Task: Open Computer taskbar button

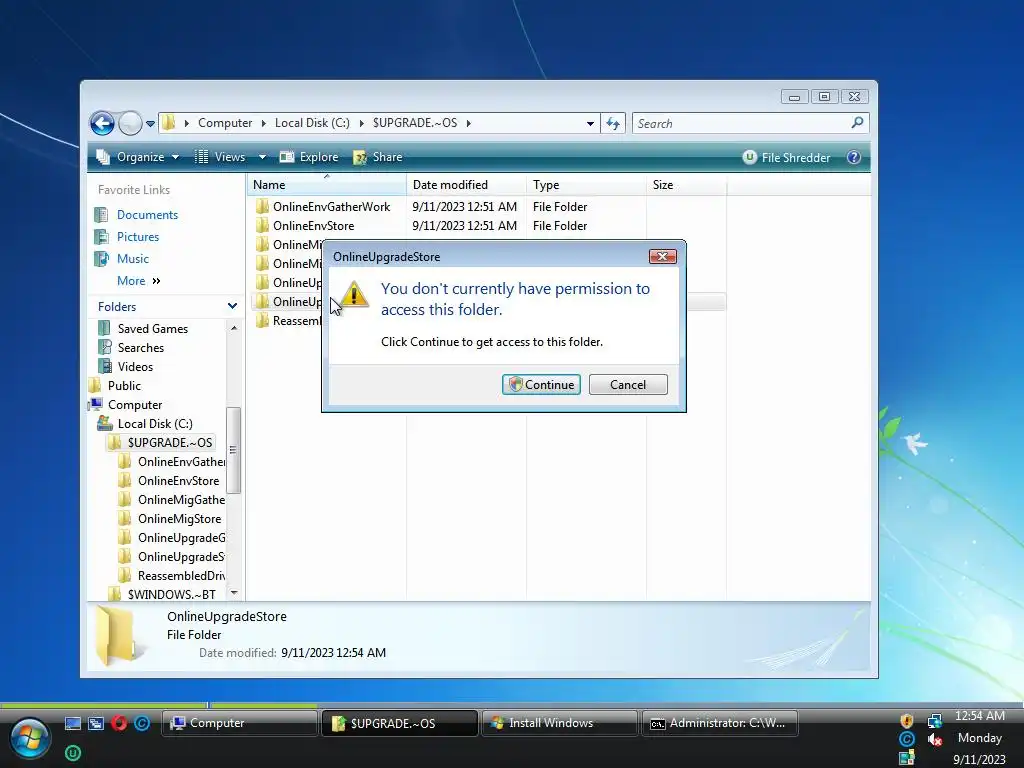Action: (x=239, y=723)
